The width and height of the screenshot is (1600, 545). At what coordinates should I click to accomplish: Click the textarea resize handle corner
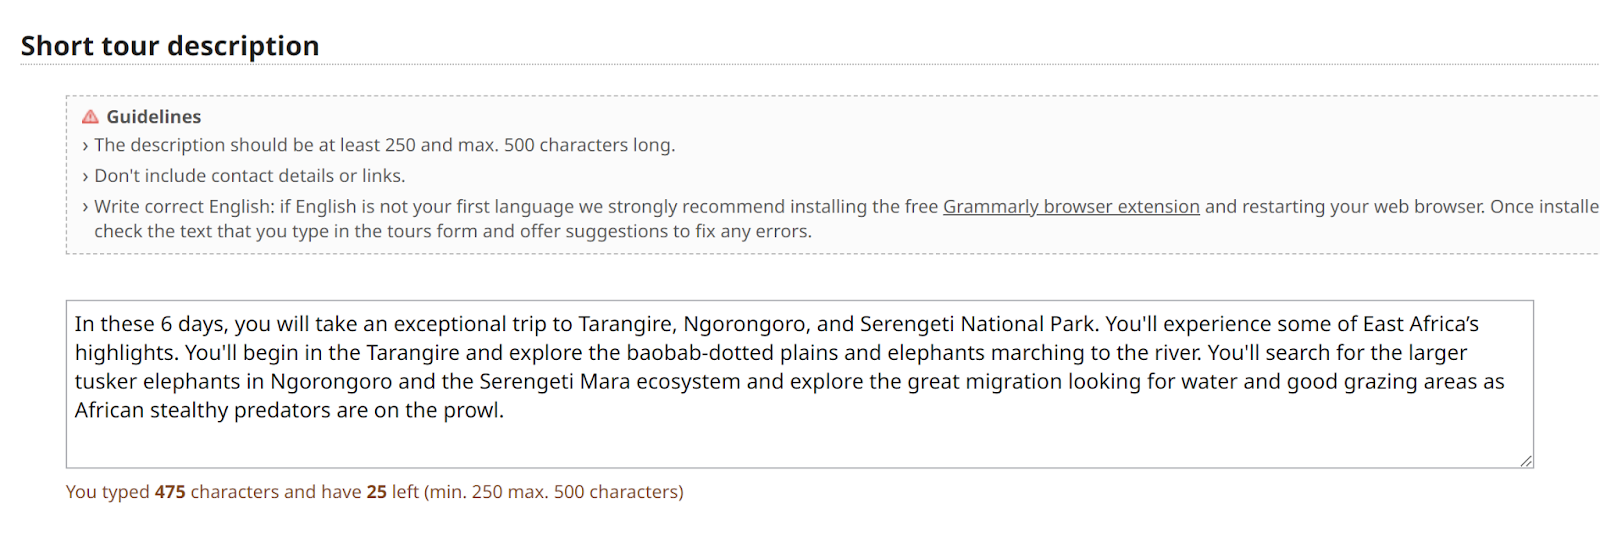1526,461
